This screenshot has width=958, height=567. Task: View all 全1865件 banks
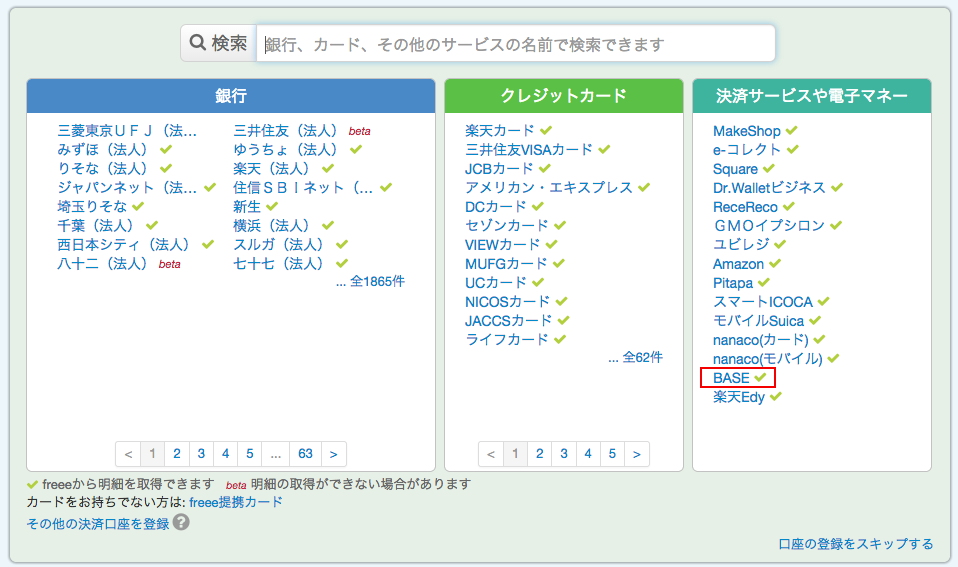(x=377, y=282)
